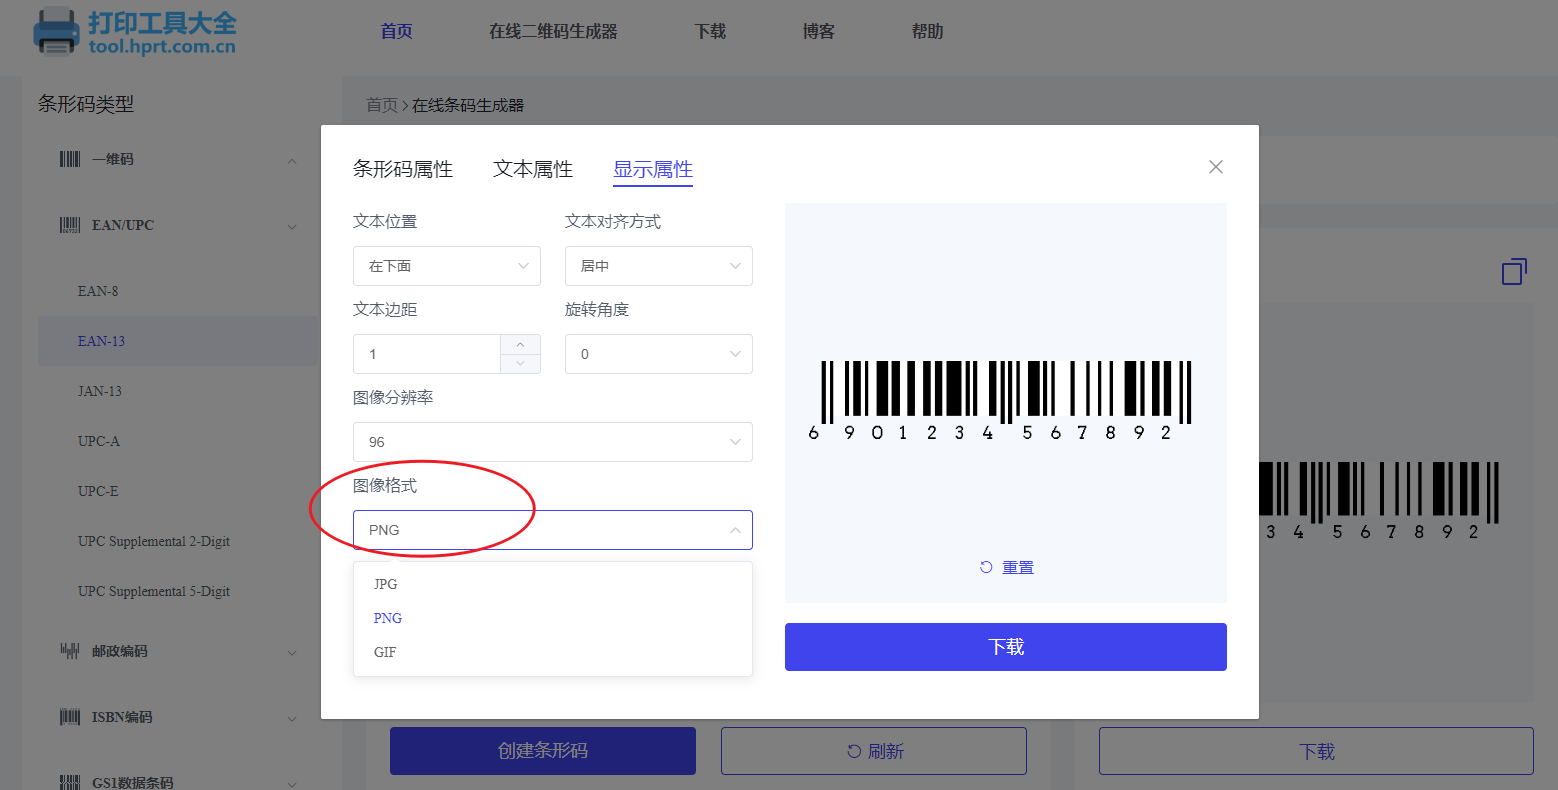The width and height of the screenshot is (1558, 790).
Task: Open the 文本对齐方式 dropdown
Action: 659,266
